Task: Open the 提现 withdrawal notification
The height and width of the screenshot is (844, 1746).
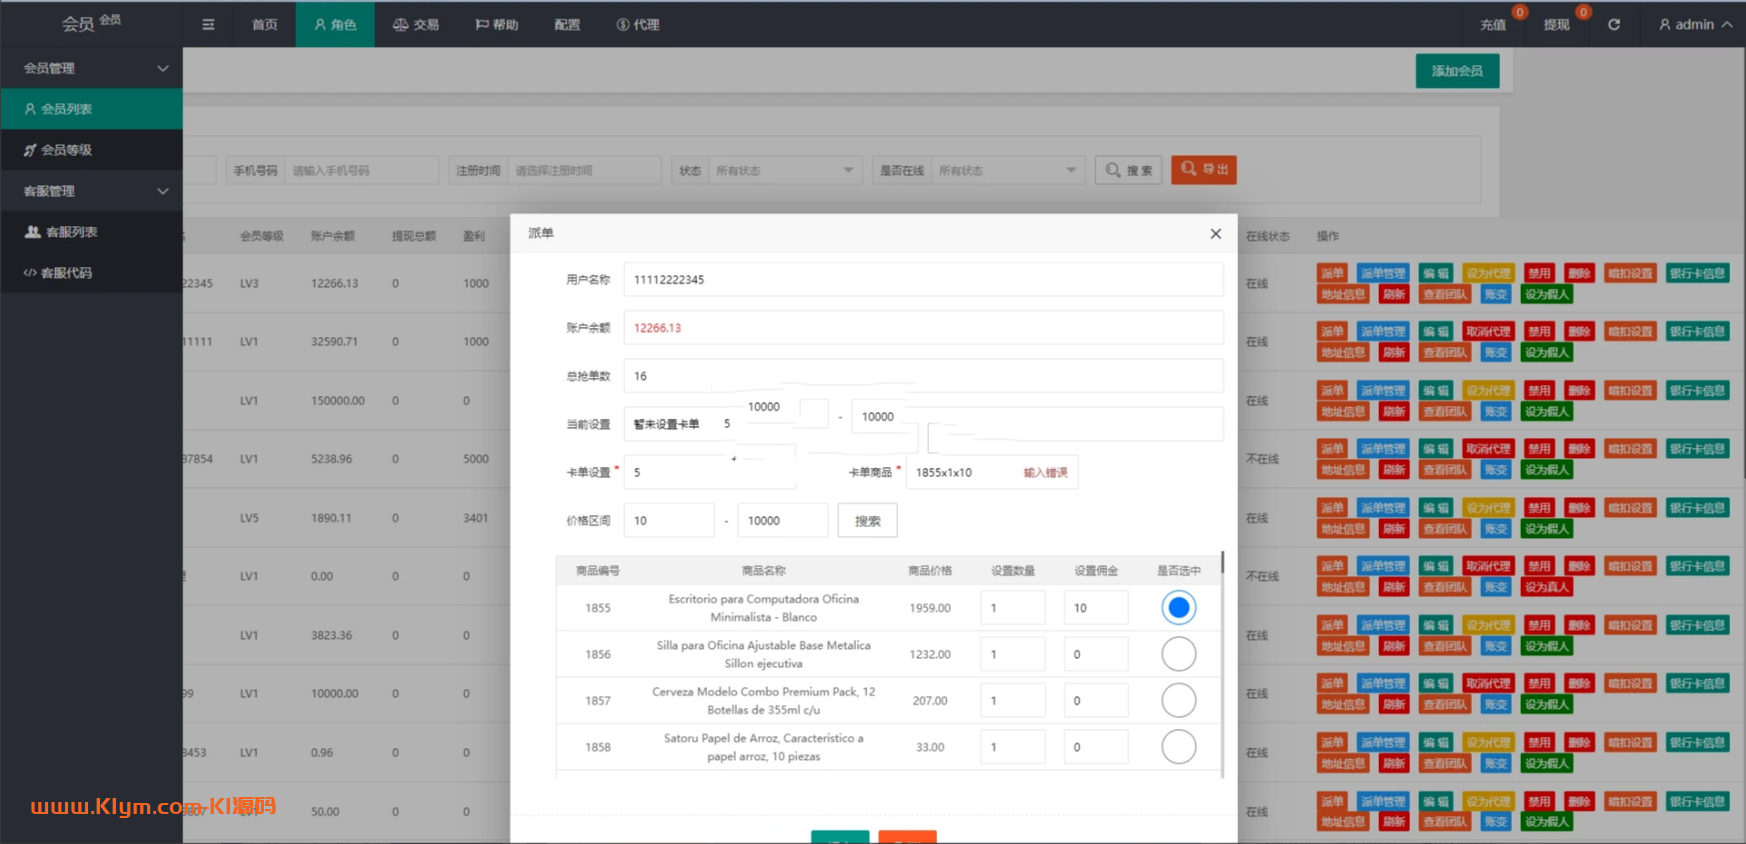Action: point(1556,25)
